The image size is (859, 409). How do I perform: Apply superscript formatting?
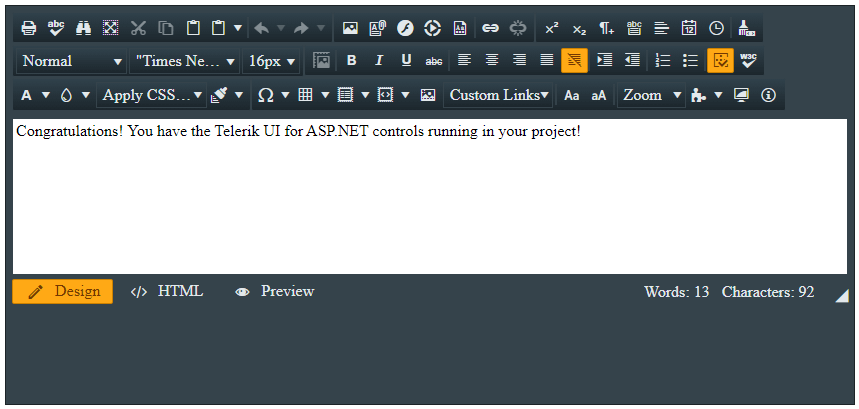[x=552, y=28]
